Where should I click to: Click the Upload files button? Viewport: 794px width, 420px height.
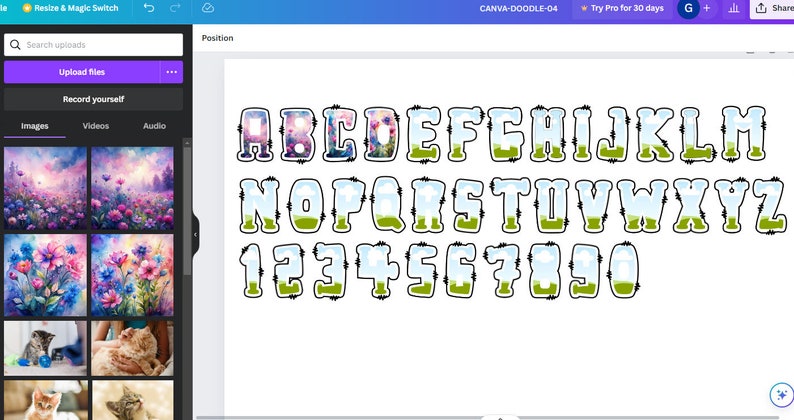click(82, 72)
